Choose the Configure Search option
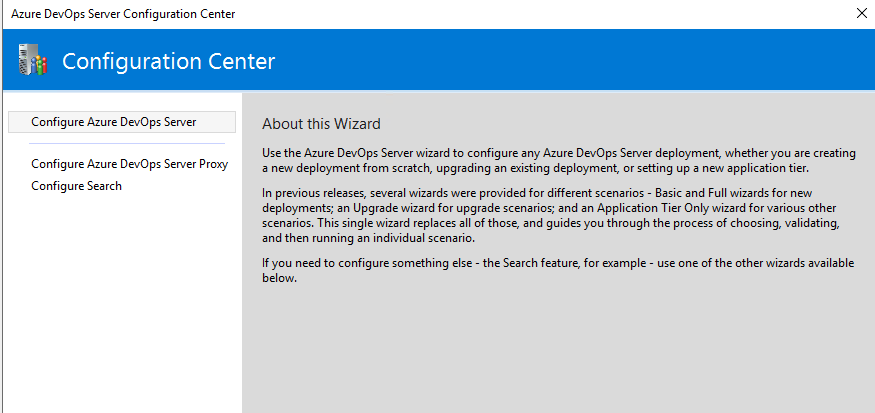 pos(76,186)
